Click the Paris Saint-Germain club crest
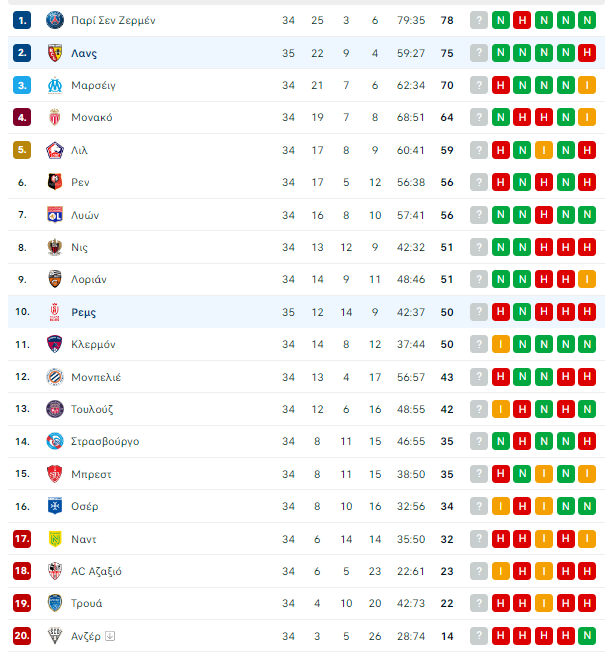Image resolution: width=613 pixels, height=658 pixels. pyautogui.click(x=55, y=20)
